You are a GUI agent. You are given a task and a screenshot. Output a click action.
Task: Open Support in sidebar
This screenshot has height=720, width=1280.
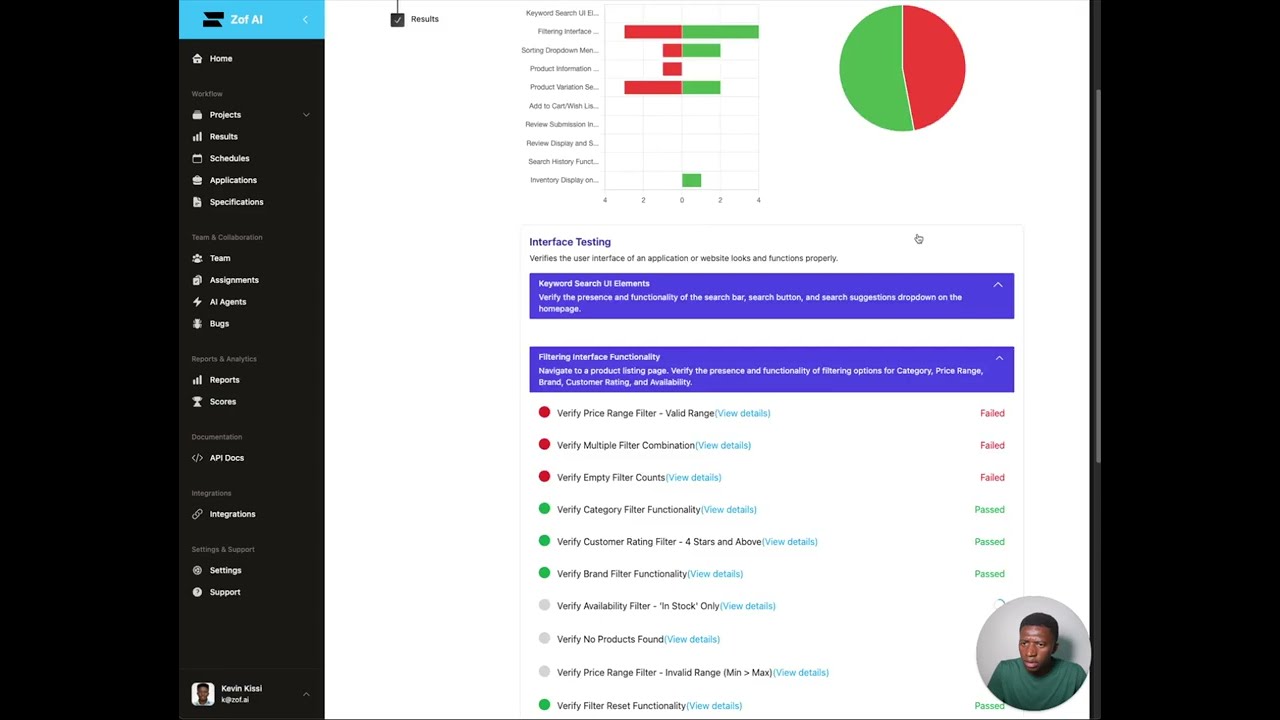[x=225, y=592]
